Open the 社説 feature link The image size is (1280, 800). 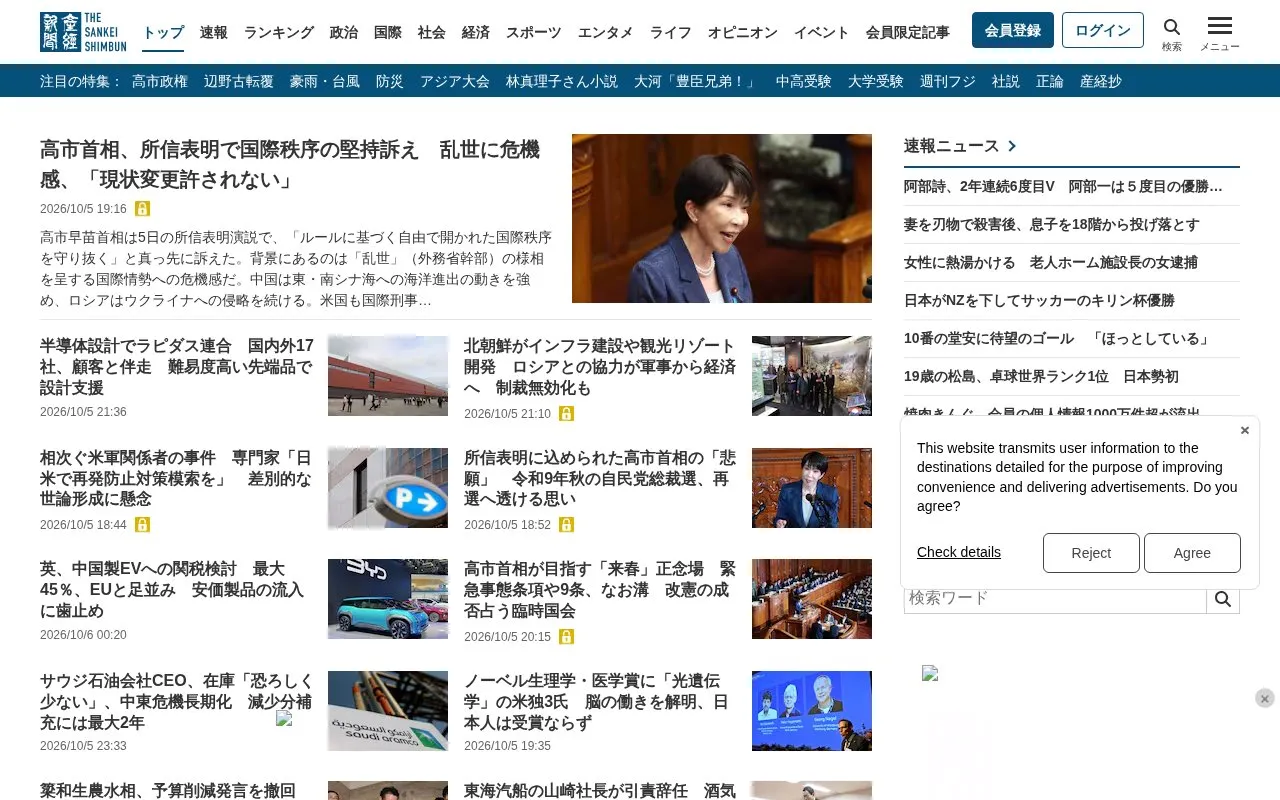pos(1006,81)
